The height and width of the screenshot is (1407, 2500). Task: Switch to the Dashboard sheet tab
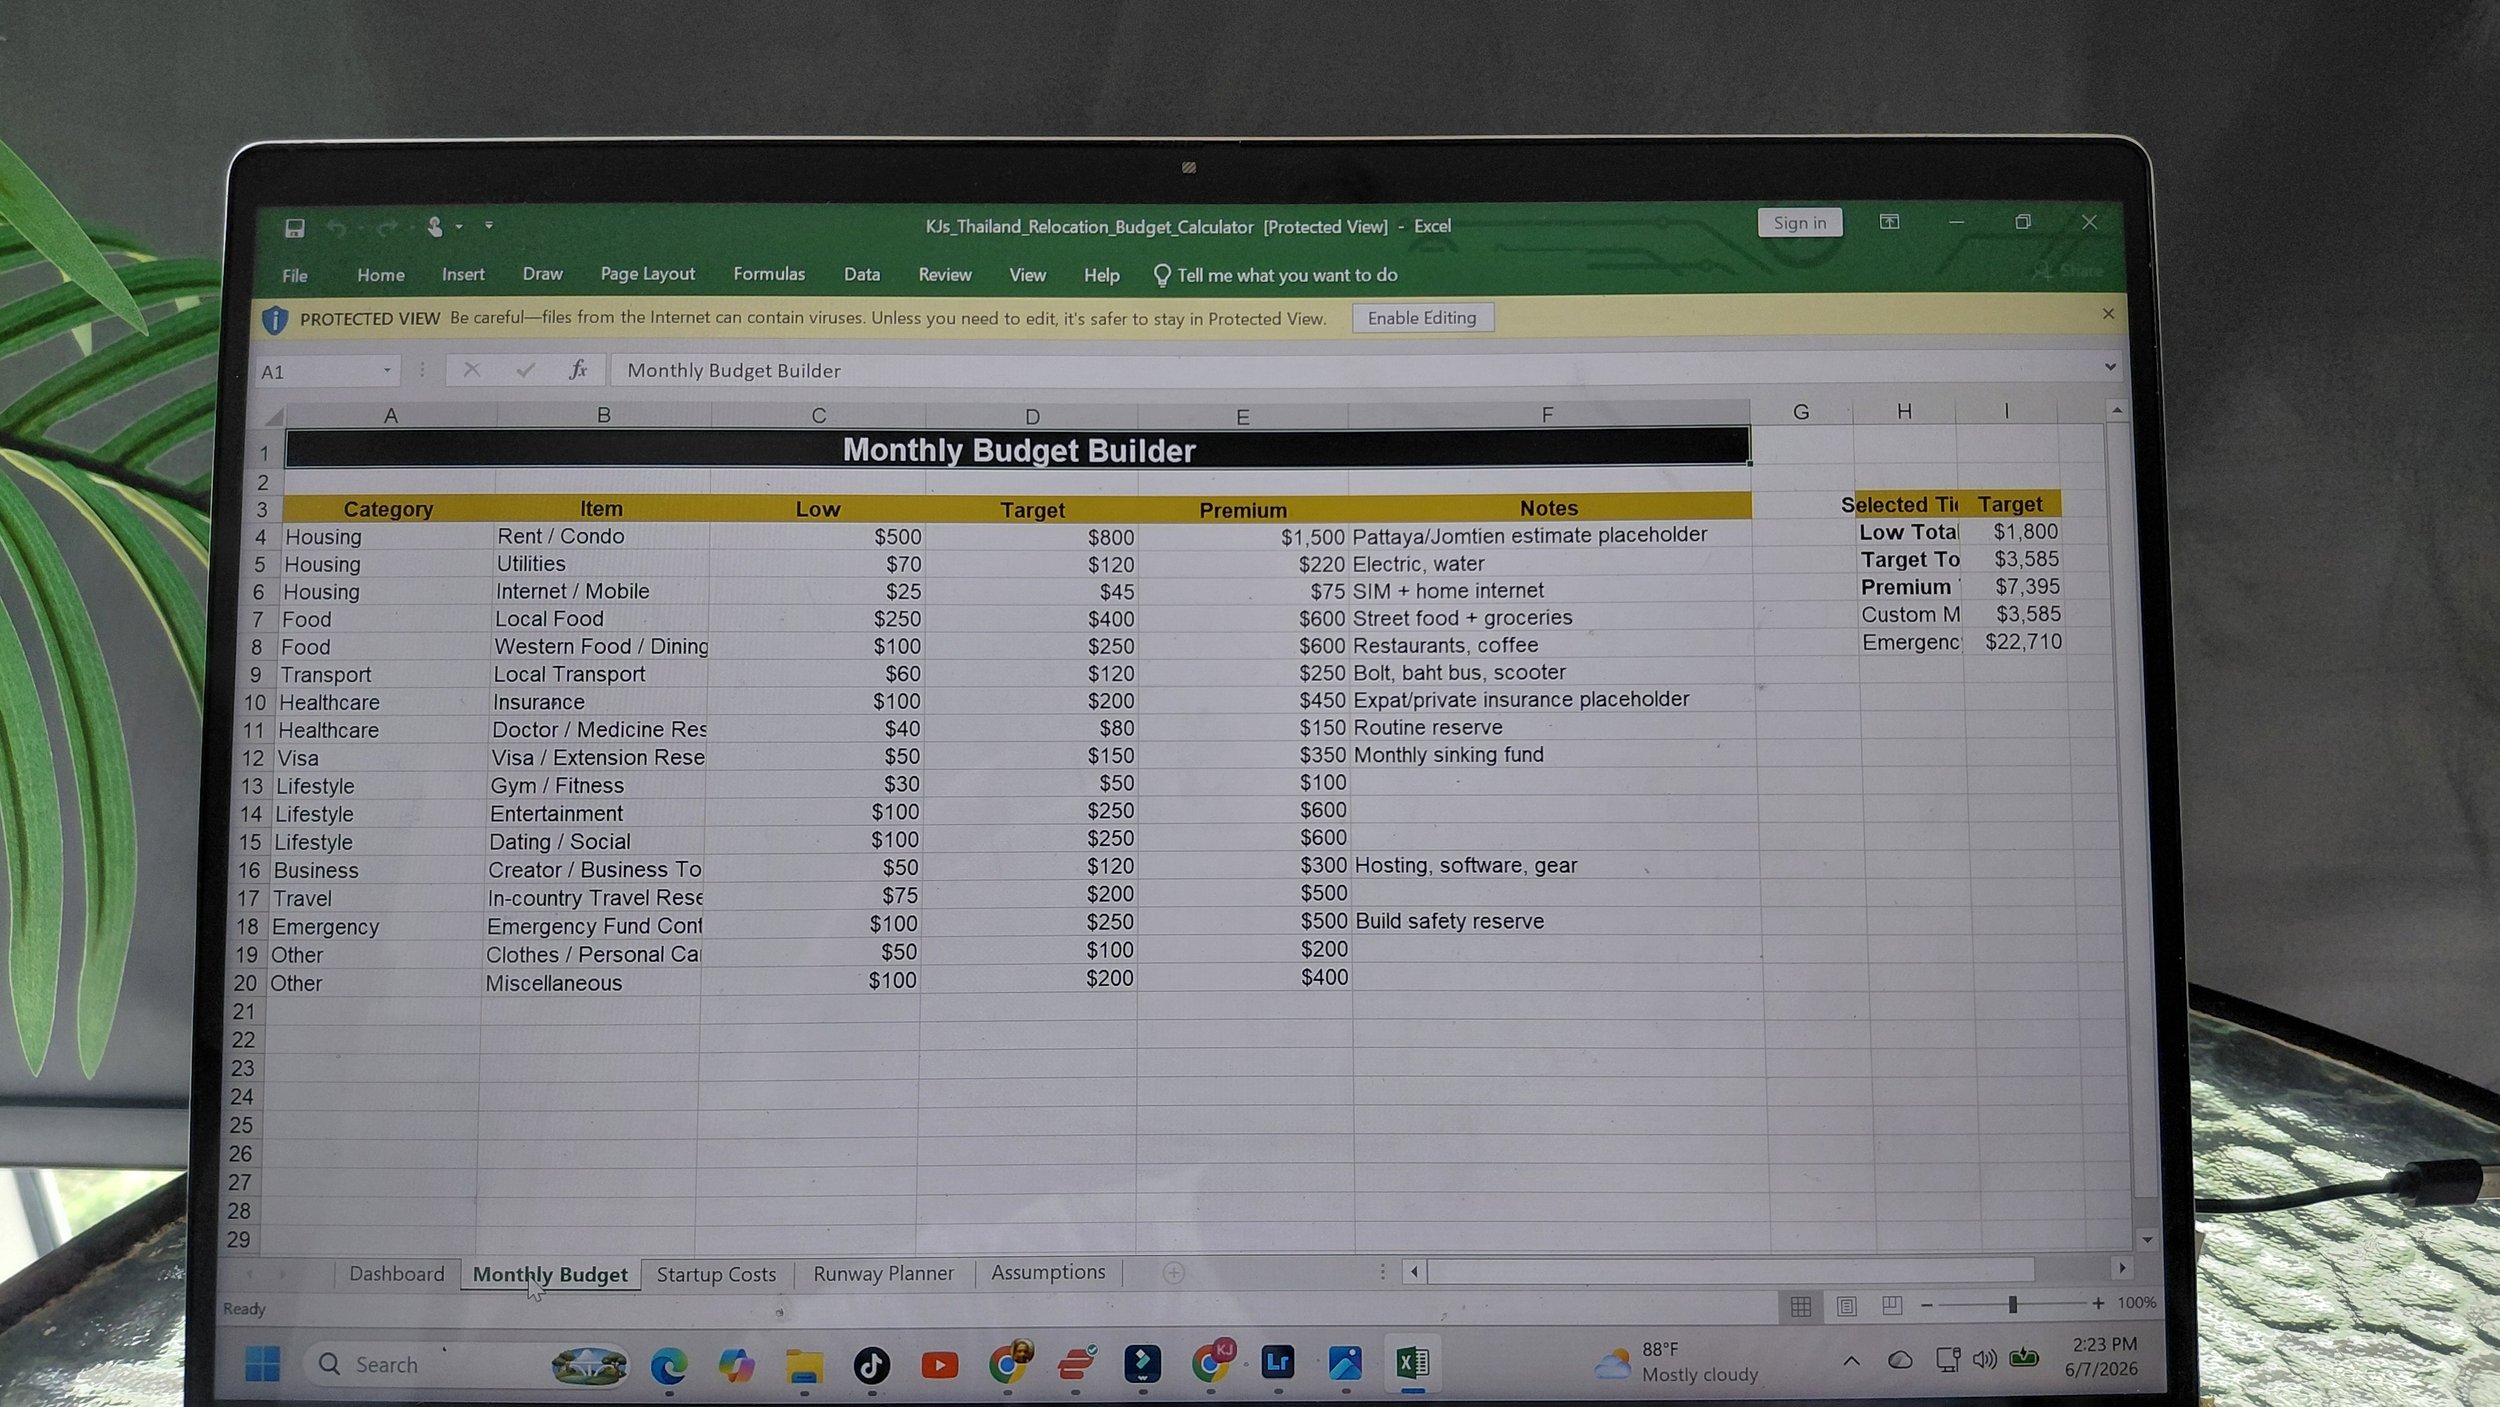click(396, 1274)
